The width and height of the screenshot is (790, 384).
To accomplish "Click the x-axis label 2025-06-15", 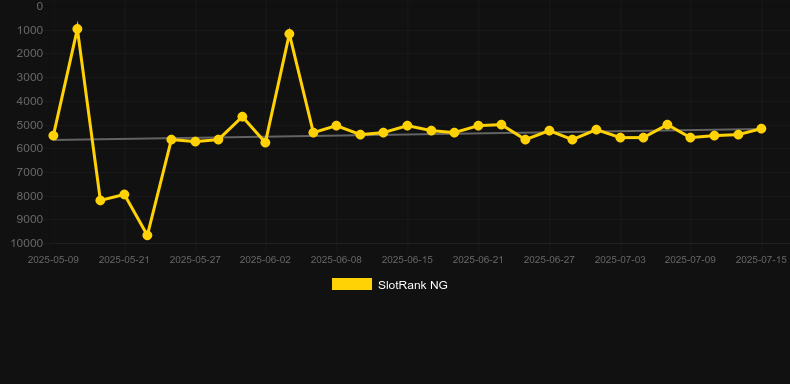I will tap(407, 260).
